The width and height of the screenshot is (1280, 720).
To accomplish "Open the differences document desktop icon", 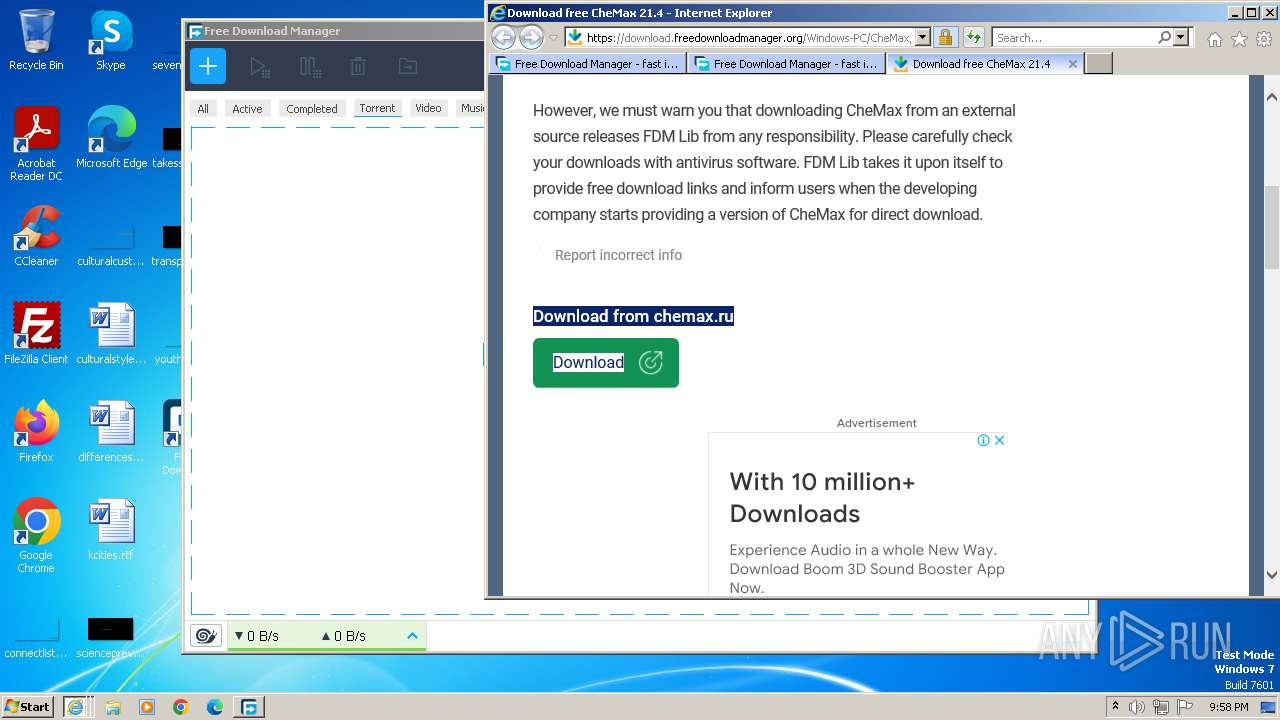I will [x=110, y=431].
